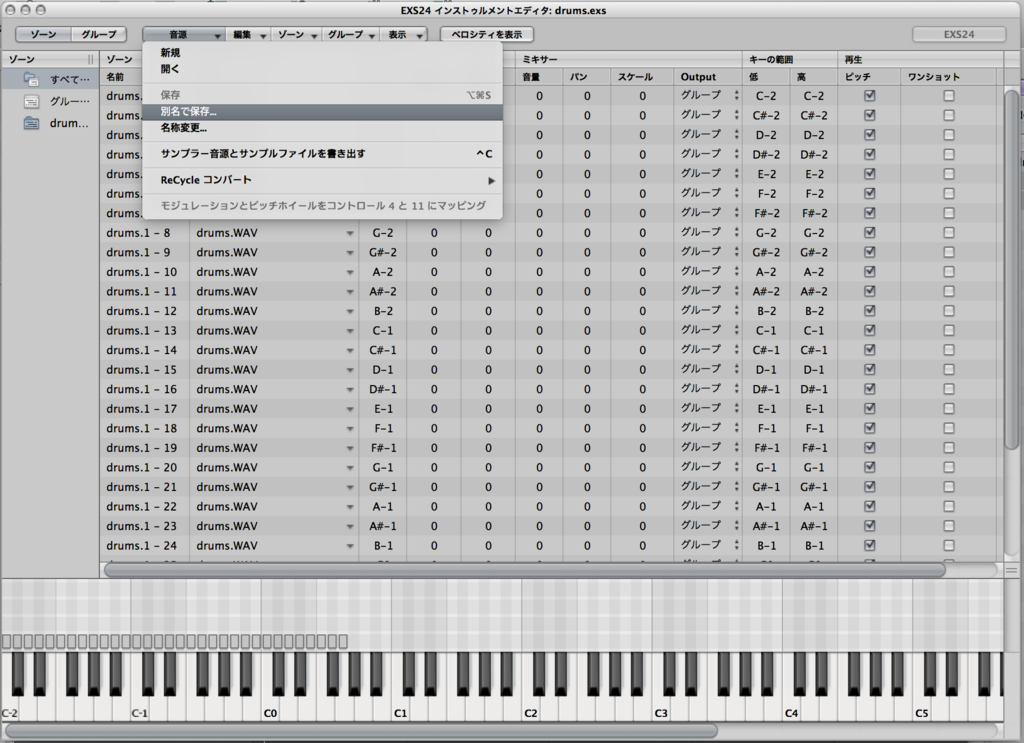Screen dimensions: 1024x743
Task: Click the ゾーン view button
Action: coord(43,35)
